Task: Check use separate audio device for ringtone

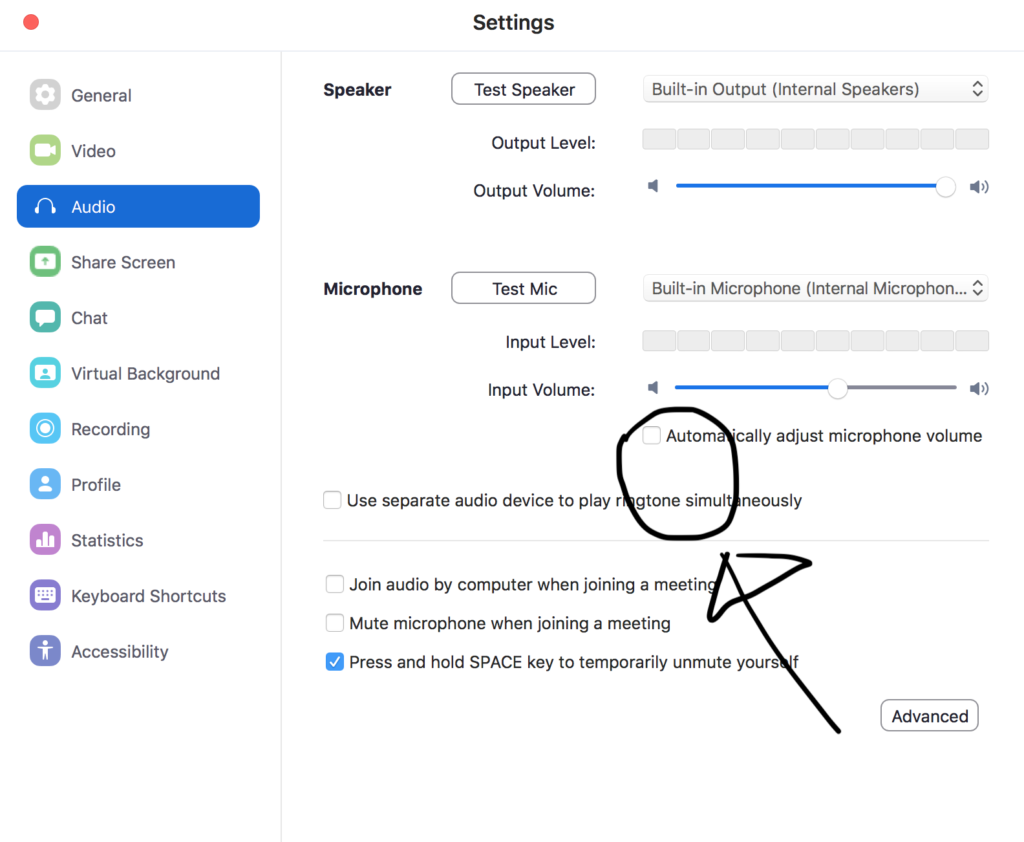Action: click(x=332, y=500)
